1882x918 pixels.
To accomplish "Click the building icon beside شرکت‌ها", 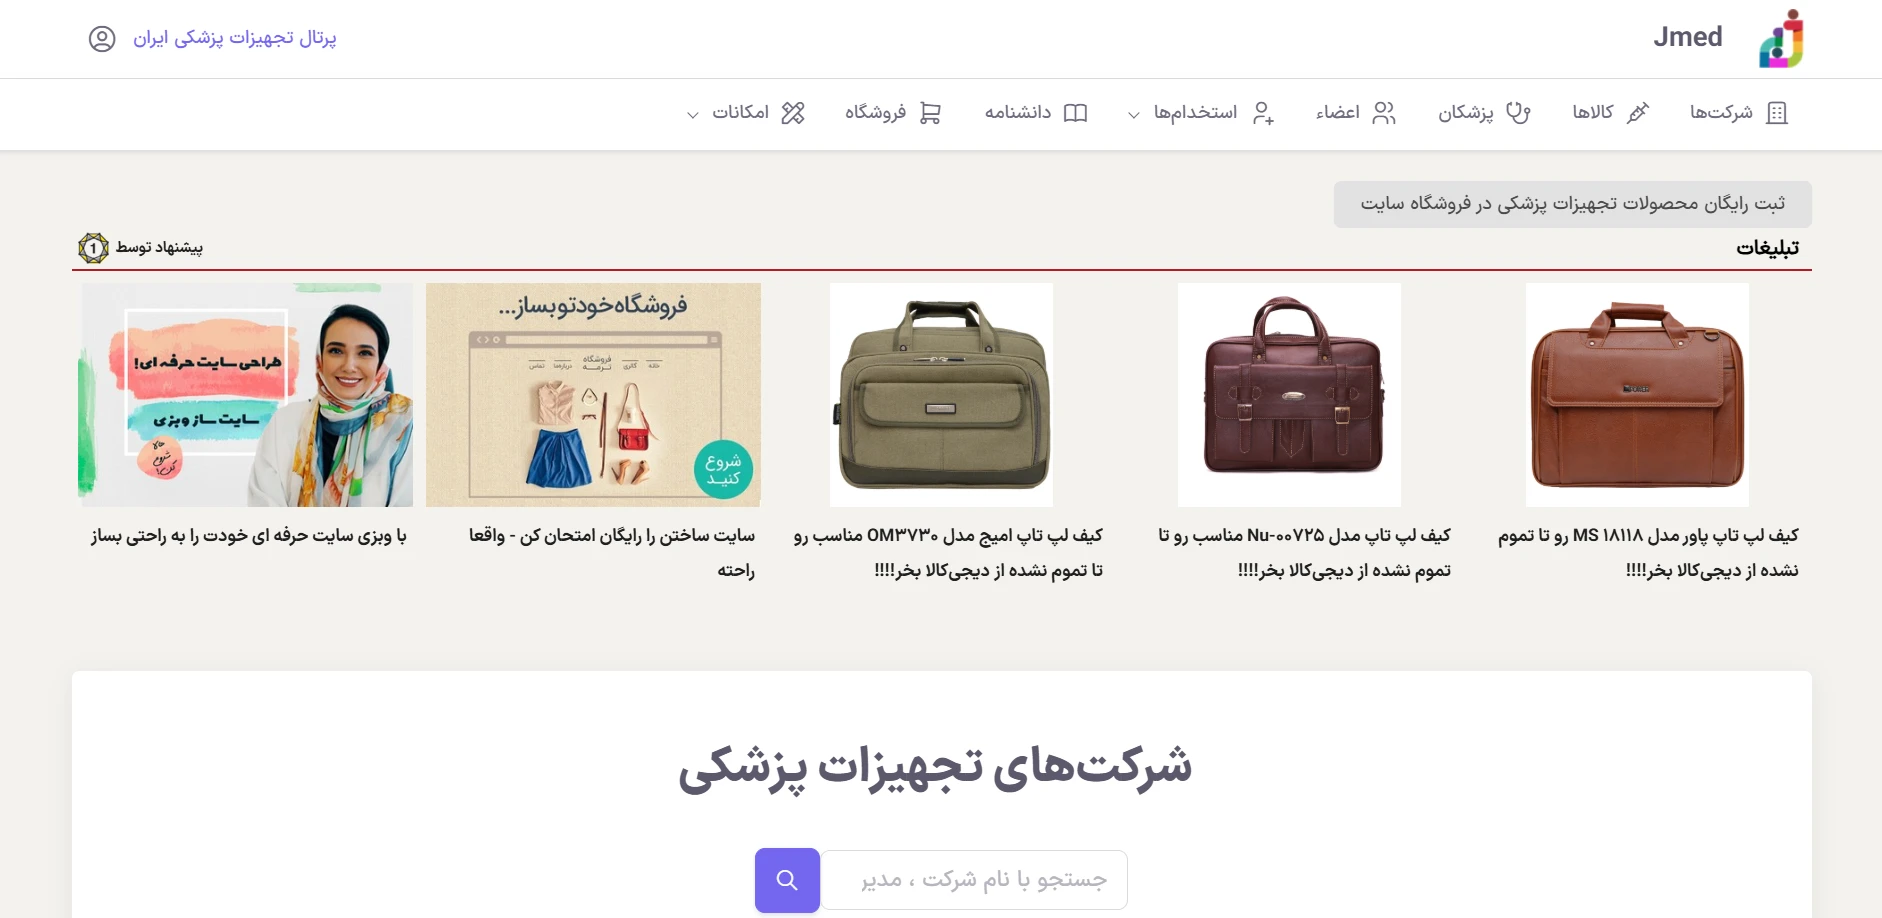I will [x=1777, y=112].
